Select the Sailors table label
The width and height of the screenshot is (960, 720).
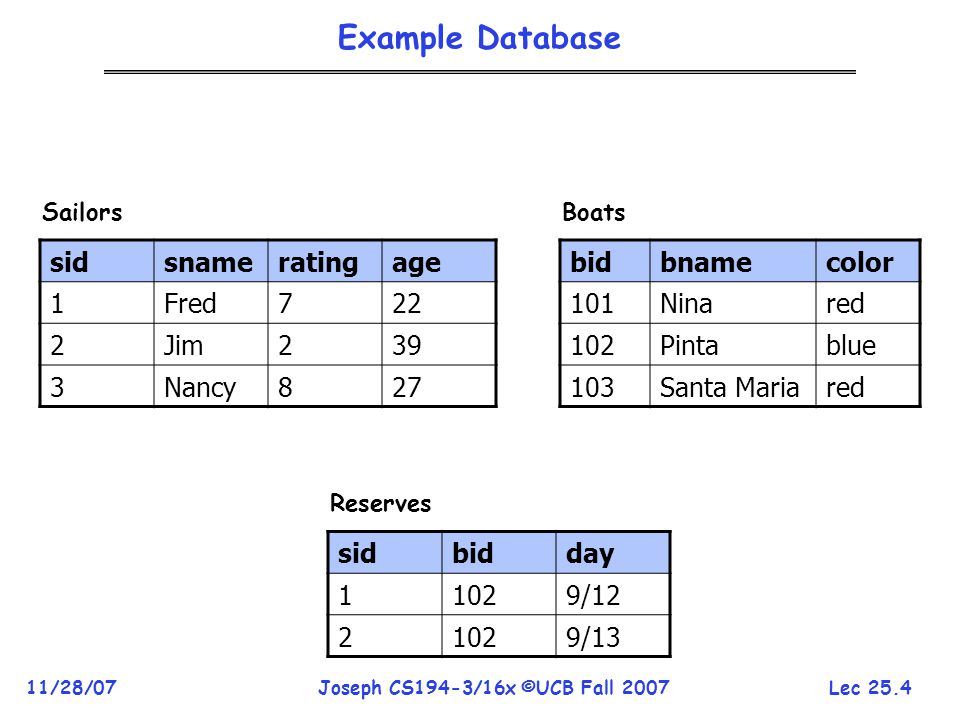82,212
